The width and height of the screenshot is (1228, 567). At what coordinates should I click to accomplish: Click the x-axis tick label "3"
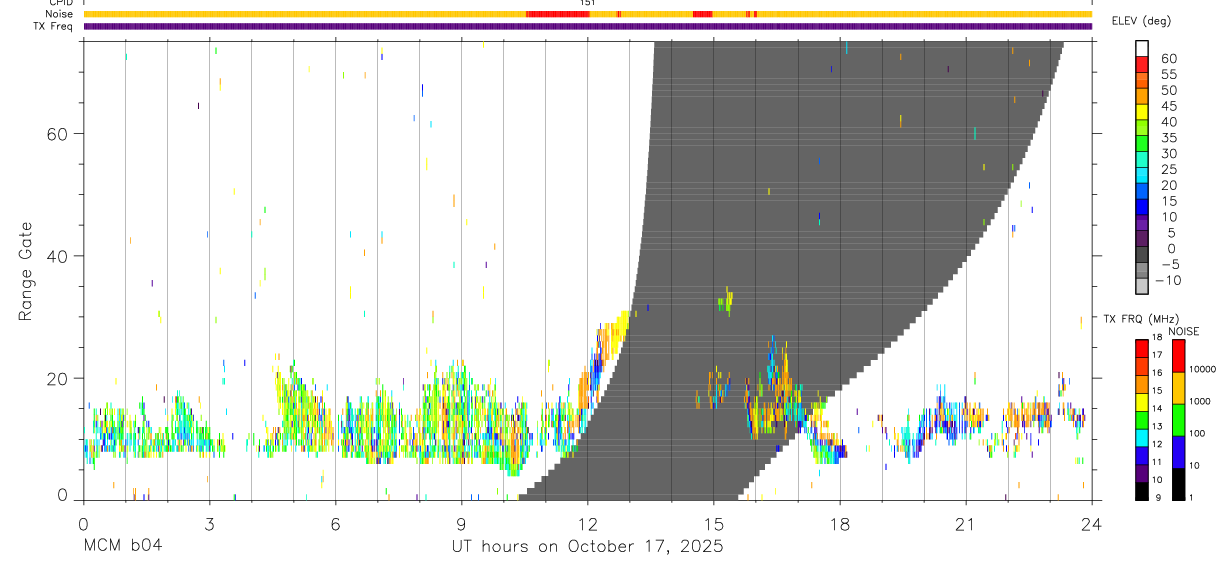pyautogui.click(x=209, y=523)
